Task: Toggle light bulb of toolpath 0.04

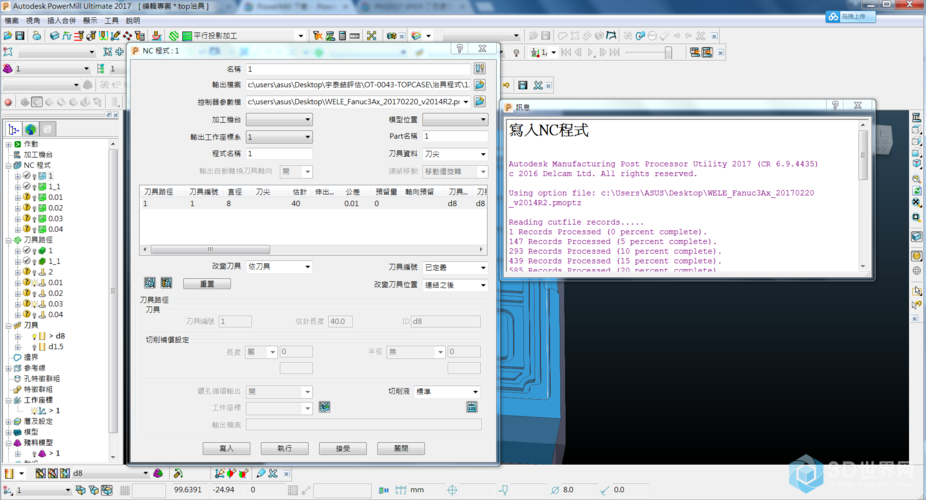Action: 34,315
